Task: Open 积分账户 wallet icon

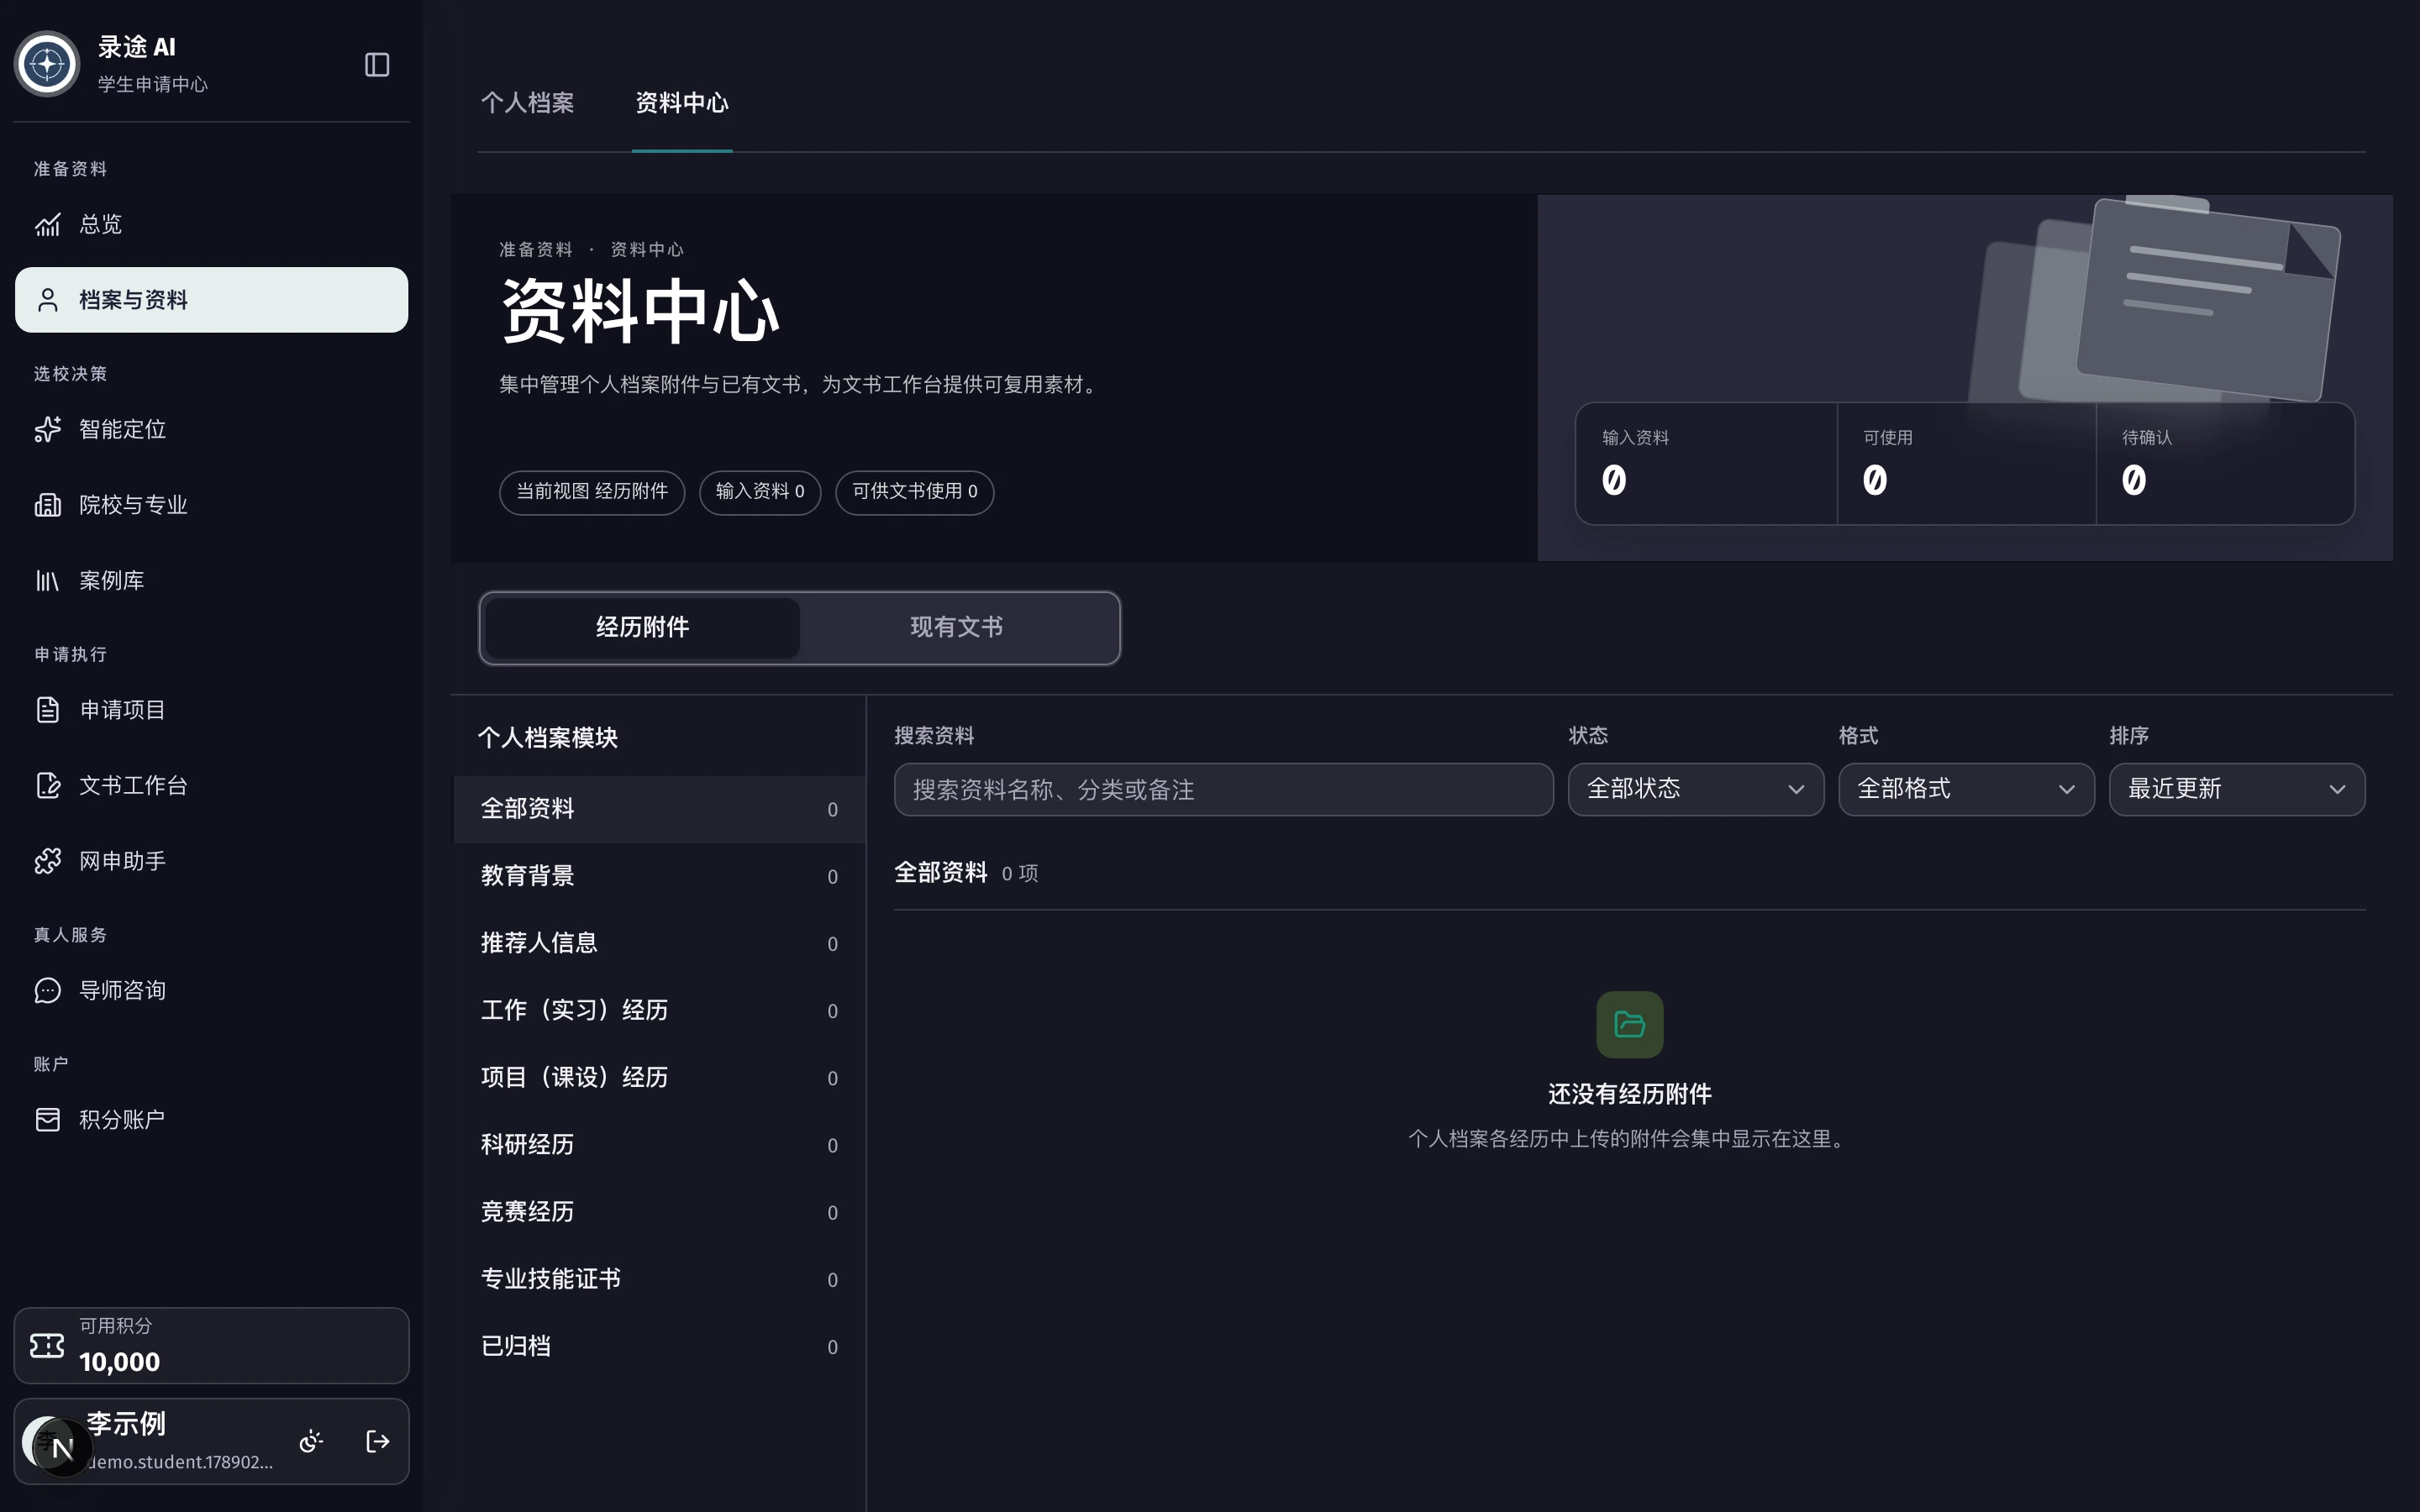Action: pos(48,1120)
